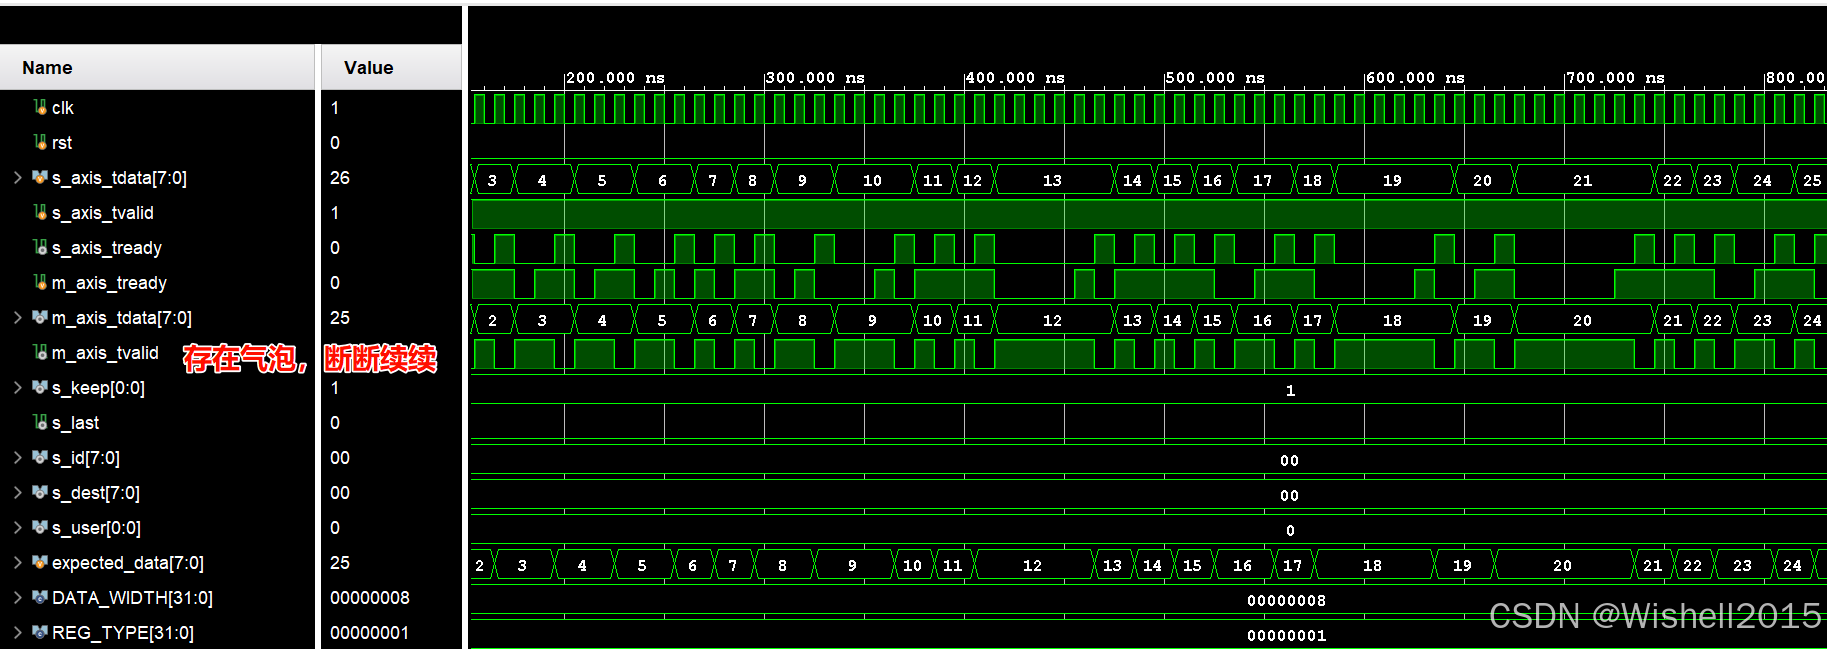This screenshot has height=649, width=1827.
Task: Select the rst signal name
Action: coord(62,143)
